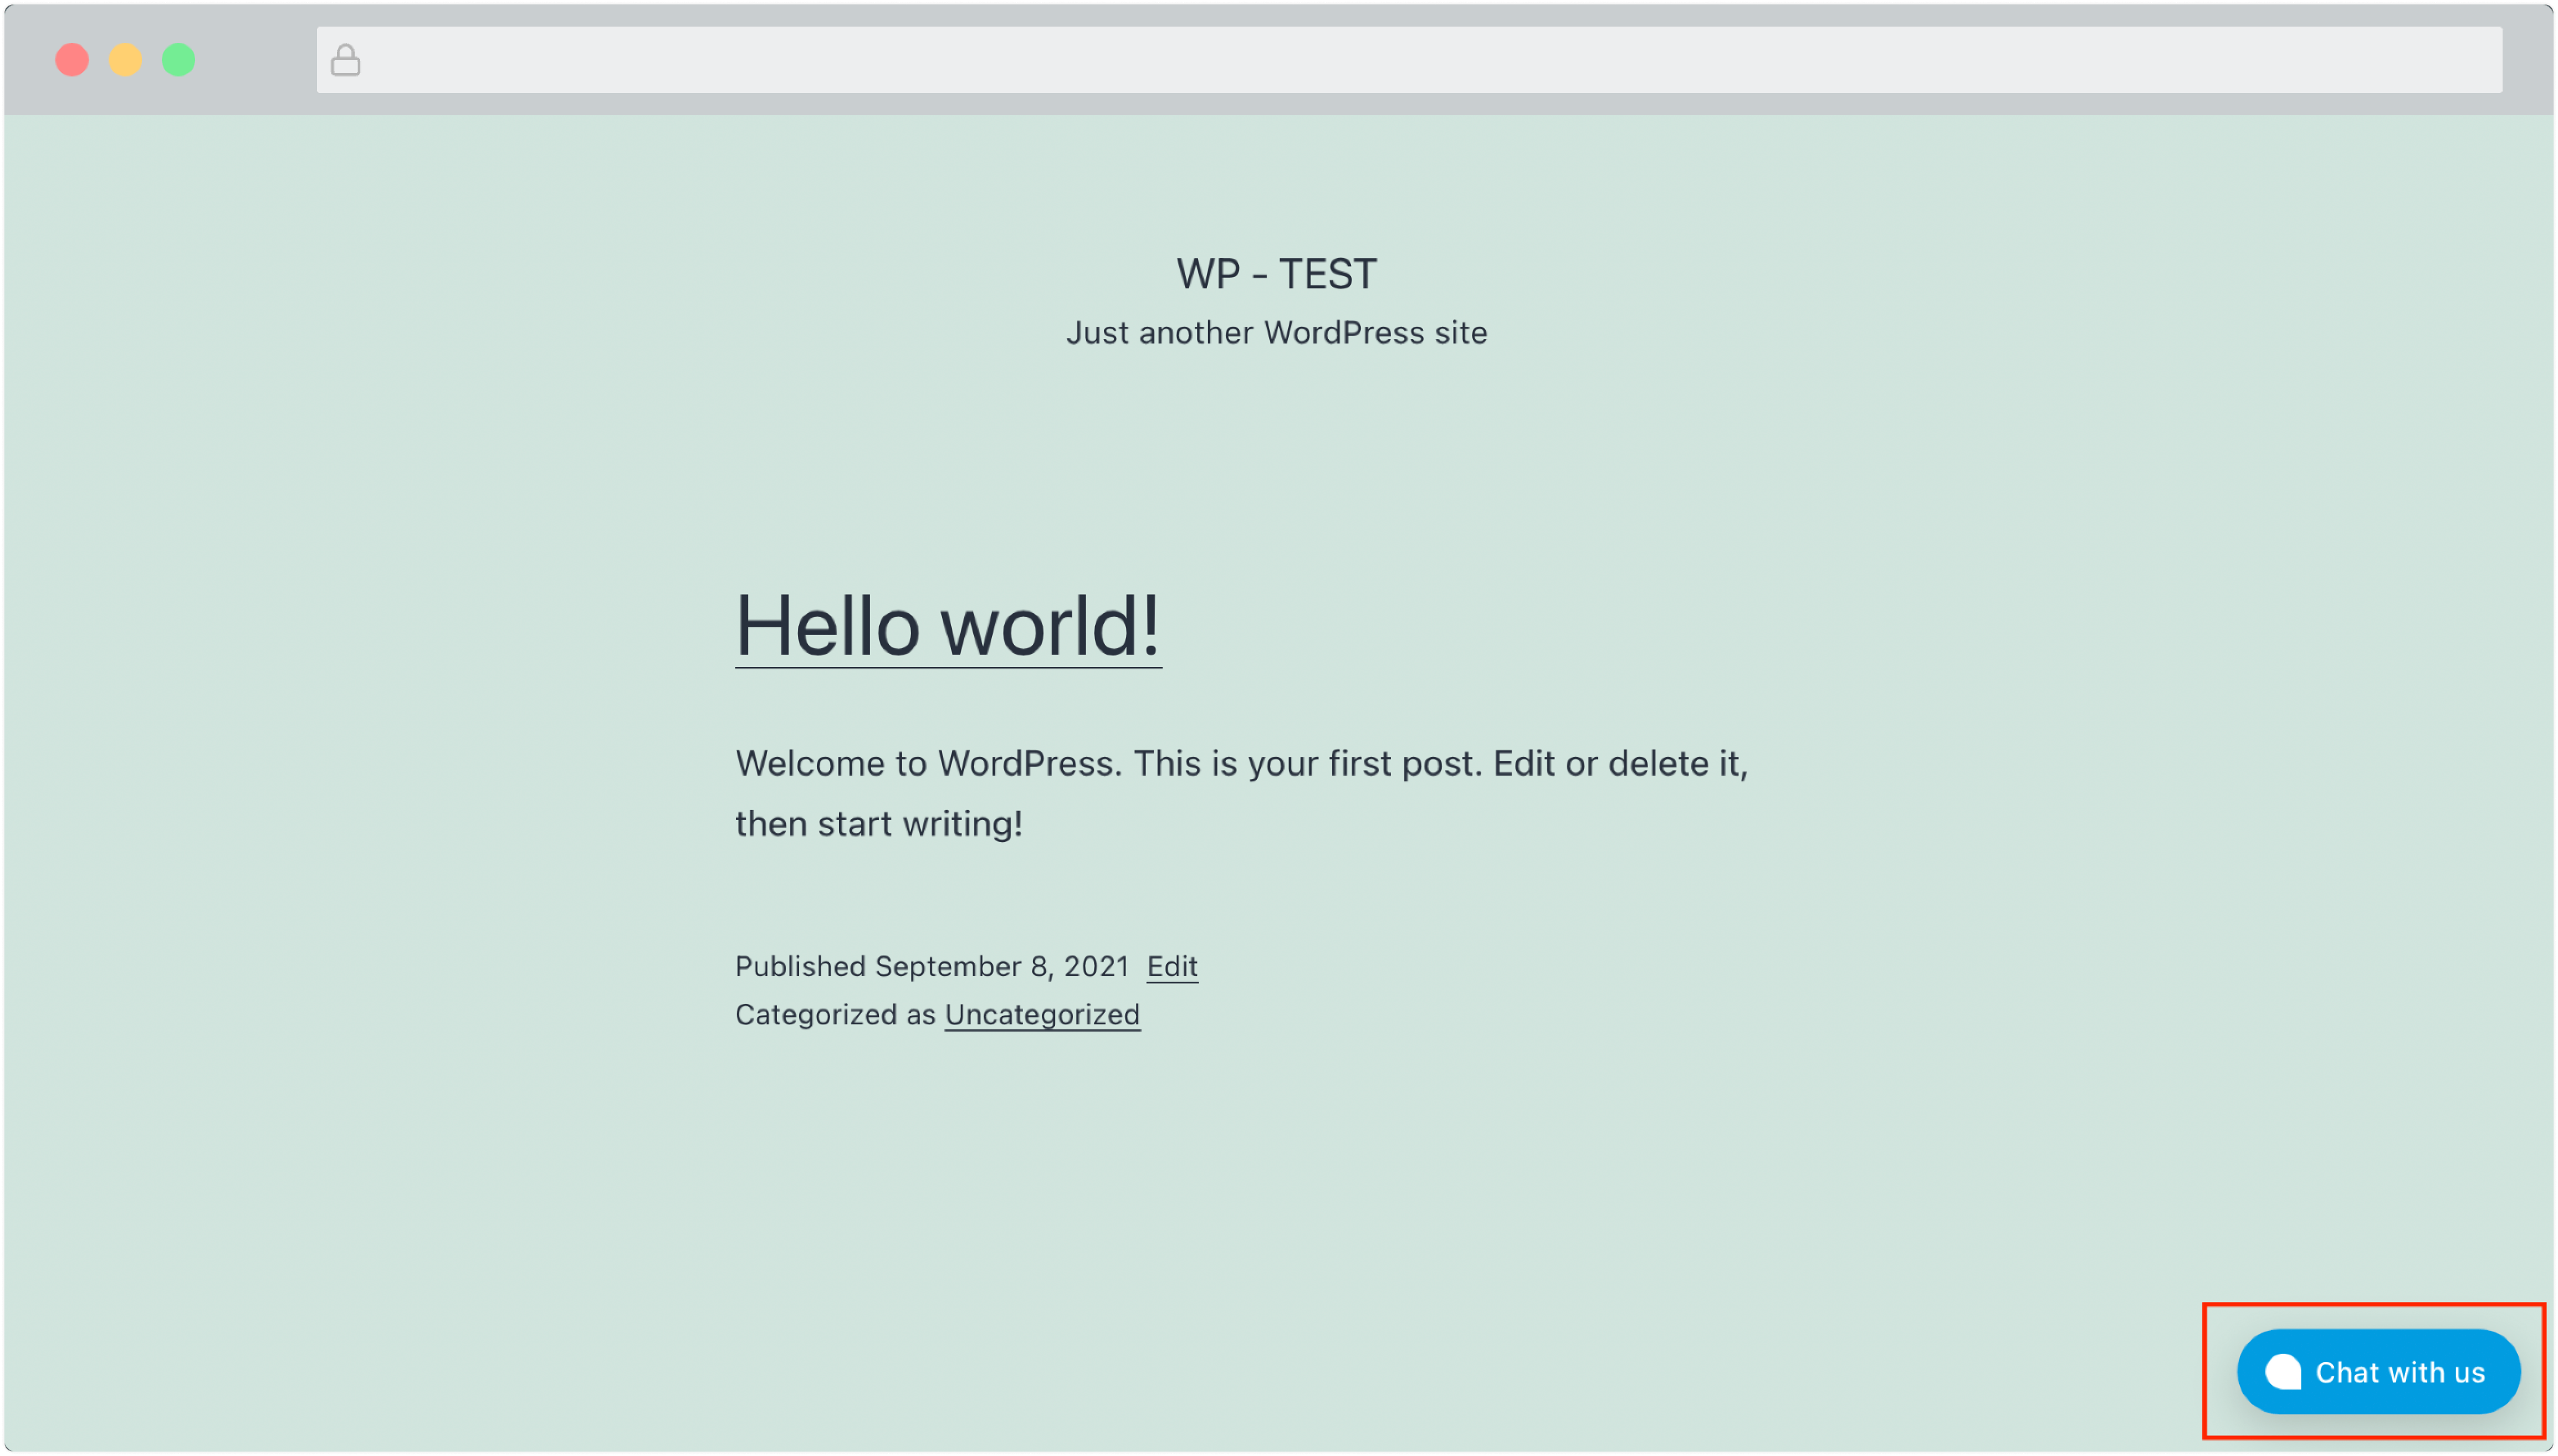Open the Chat with us widget
This screenshot has height=1456, width=2558.
click(2378, 1372)
